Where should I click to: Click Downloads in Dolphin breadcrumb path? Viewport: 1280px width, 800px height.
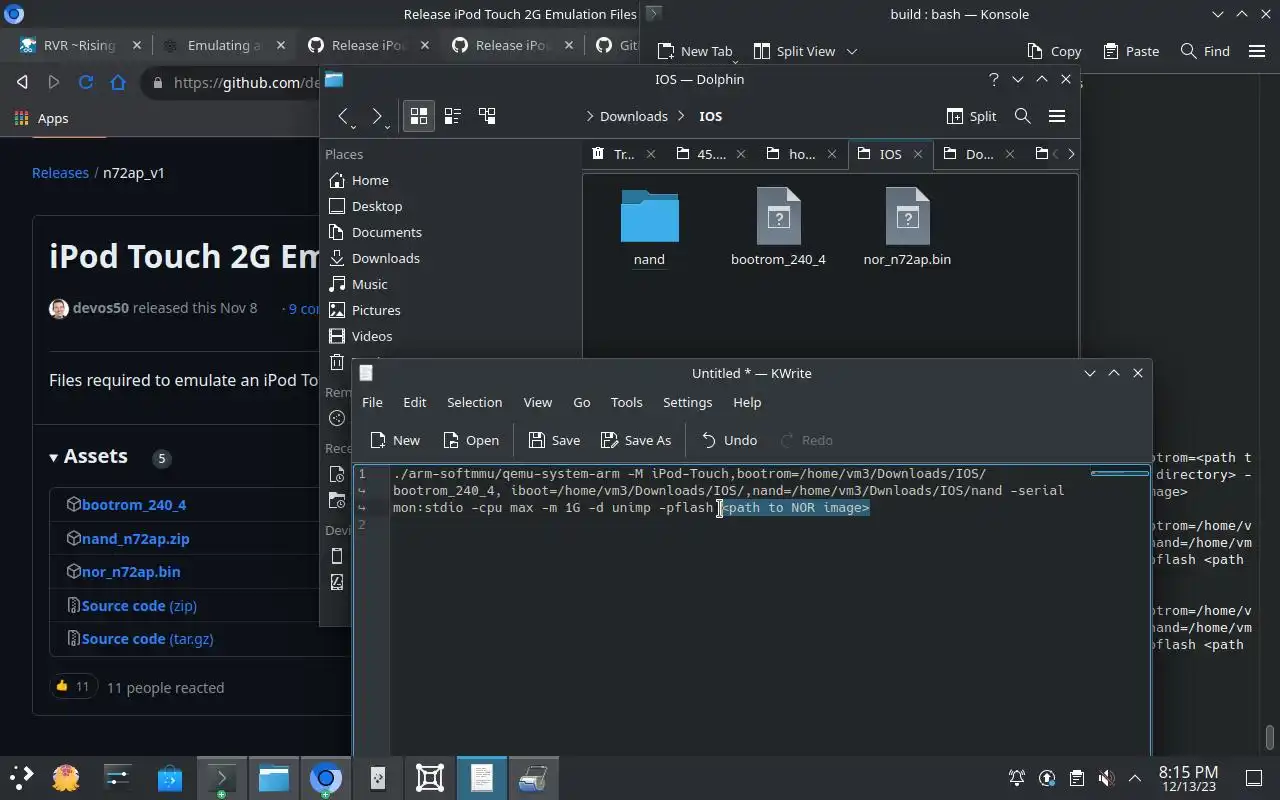(x=633, y=116)
